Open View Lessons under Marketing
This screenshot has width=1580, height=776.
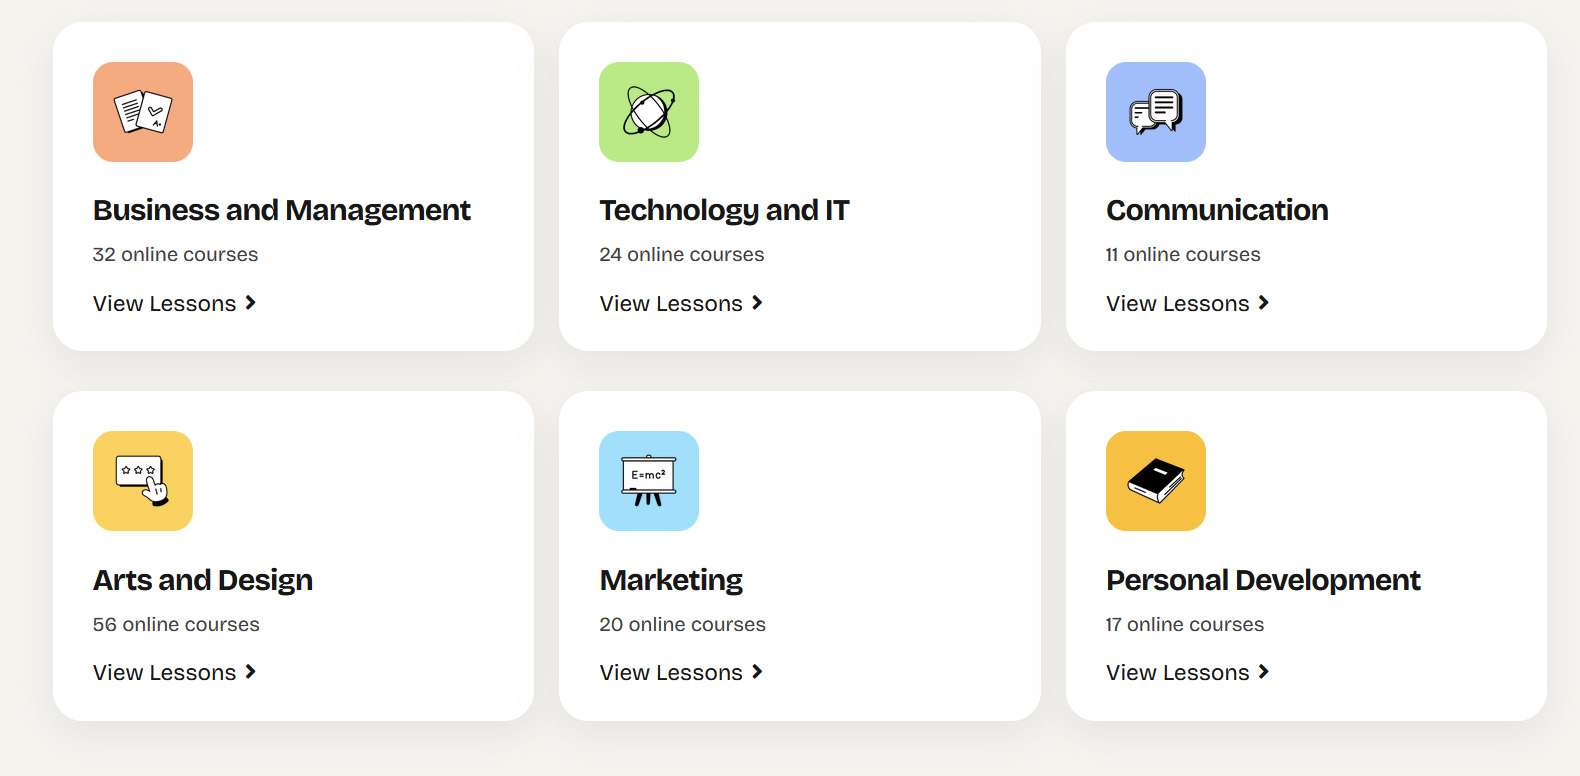pos(681,673)
